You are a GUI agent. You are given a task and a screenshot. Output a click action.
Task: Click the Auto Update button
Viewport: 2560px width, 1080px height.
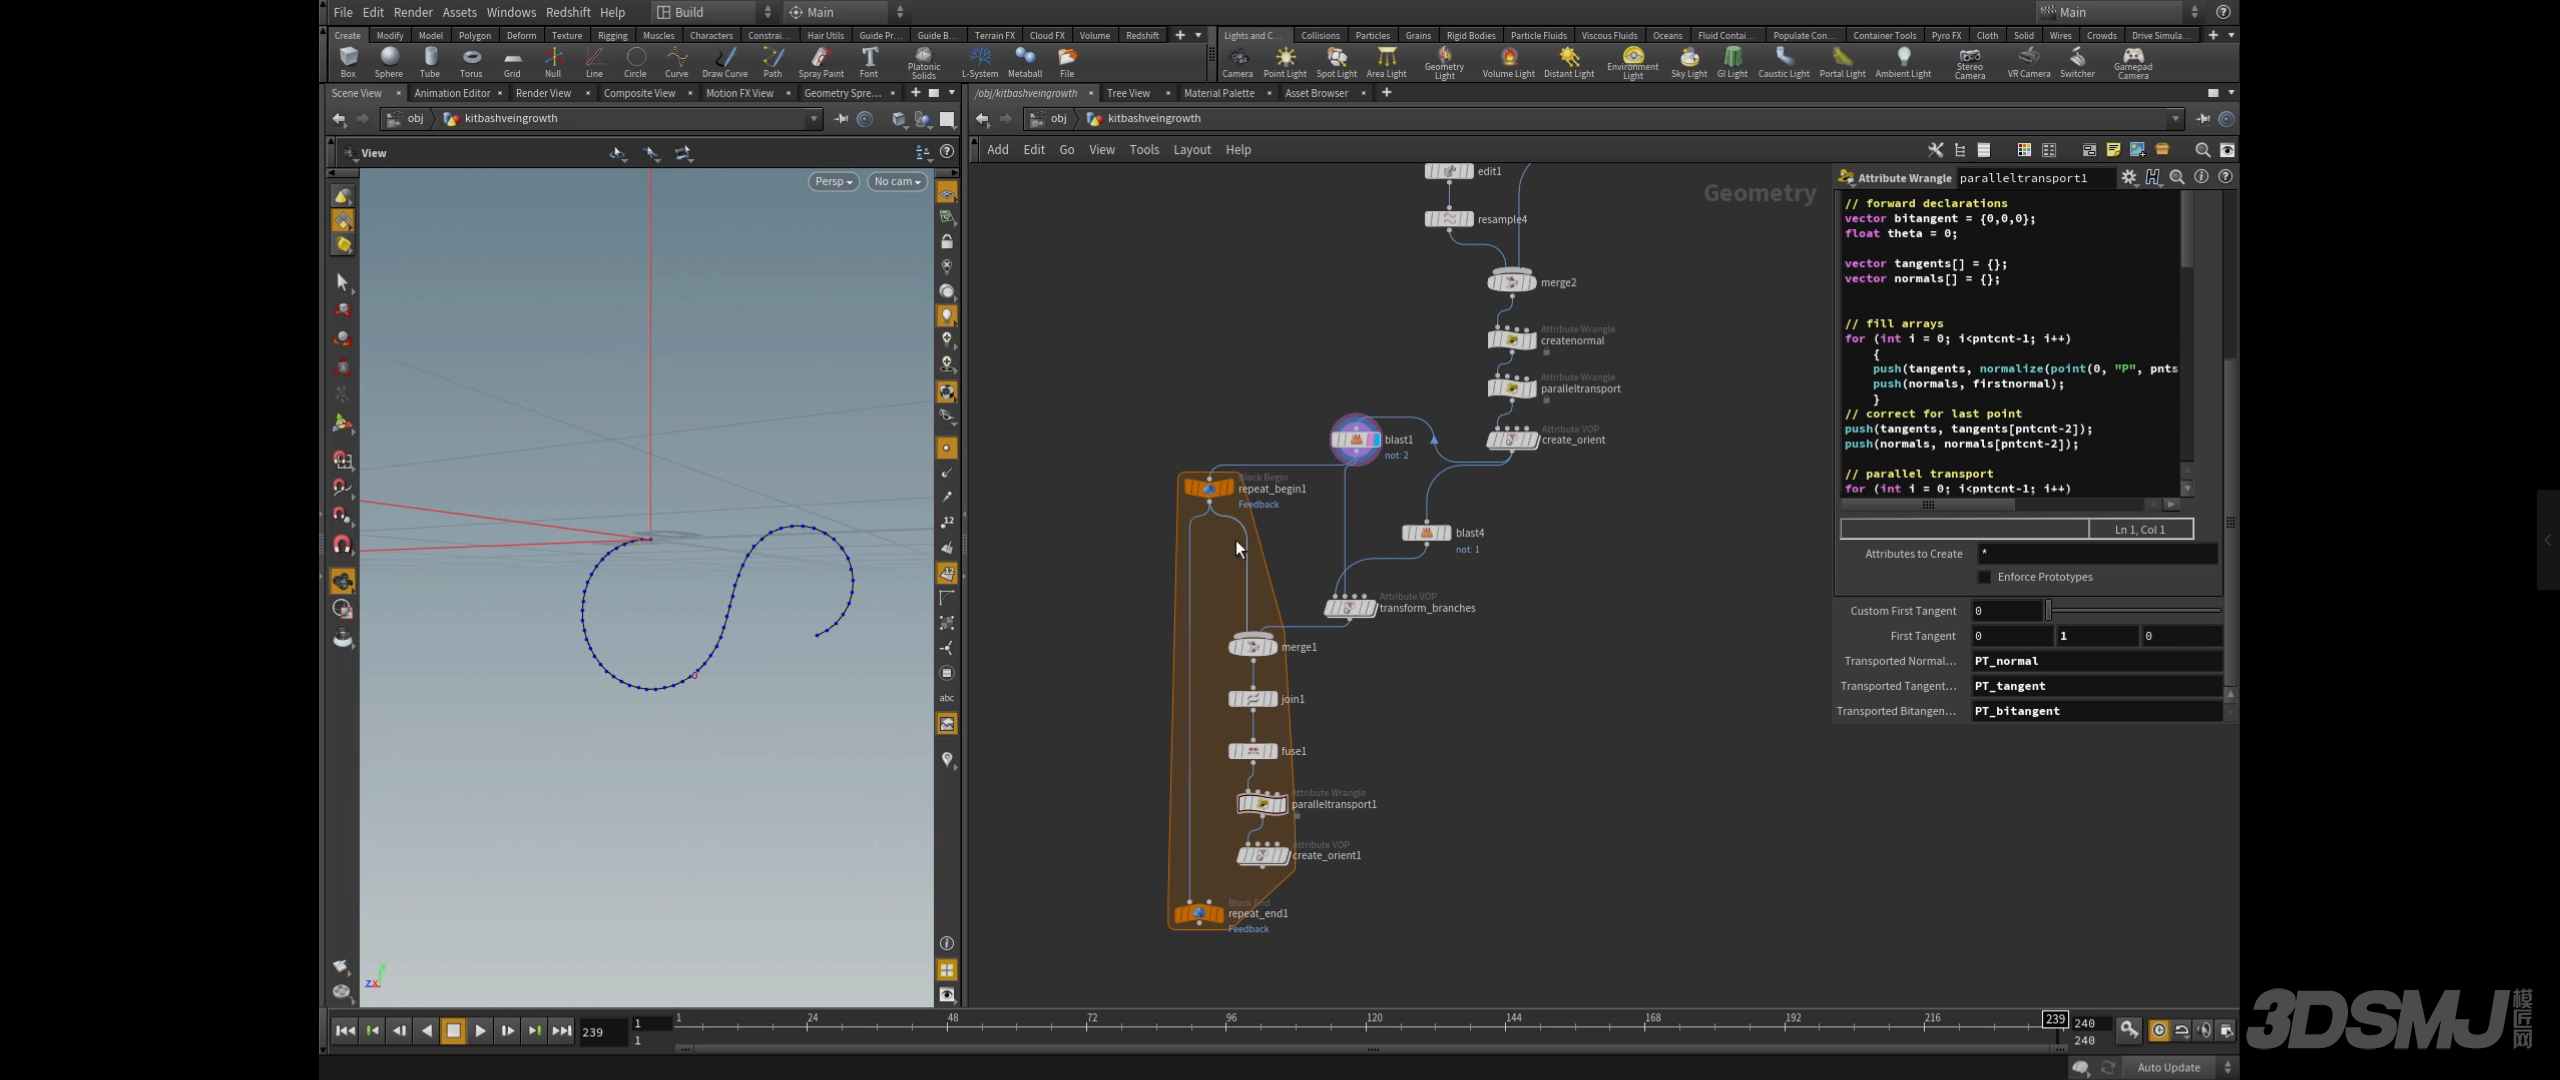(x=2168, y=1067)
